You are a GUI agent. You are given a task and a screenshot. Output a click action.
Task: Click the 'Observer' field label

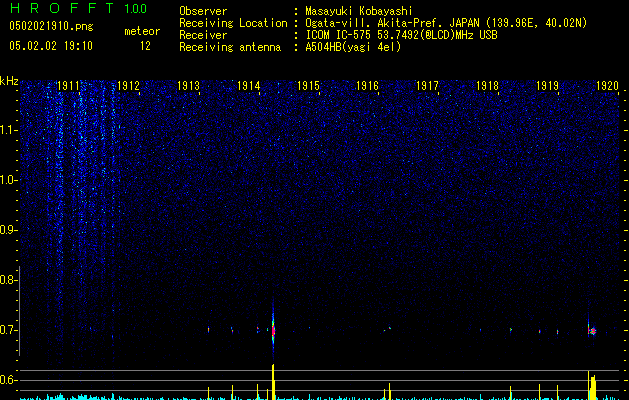point(203,11)
